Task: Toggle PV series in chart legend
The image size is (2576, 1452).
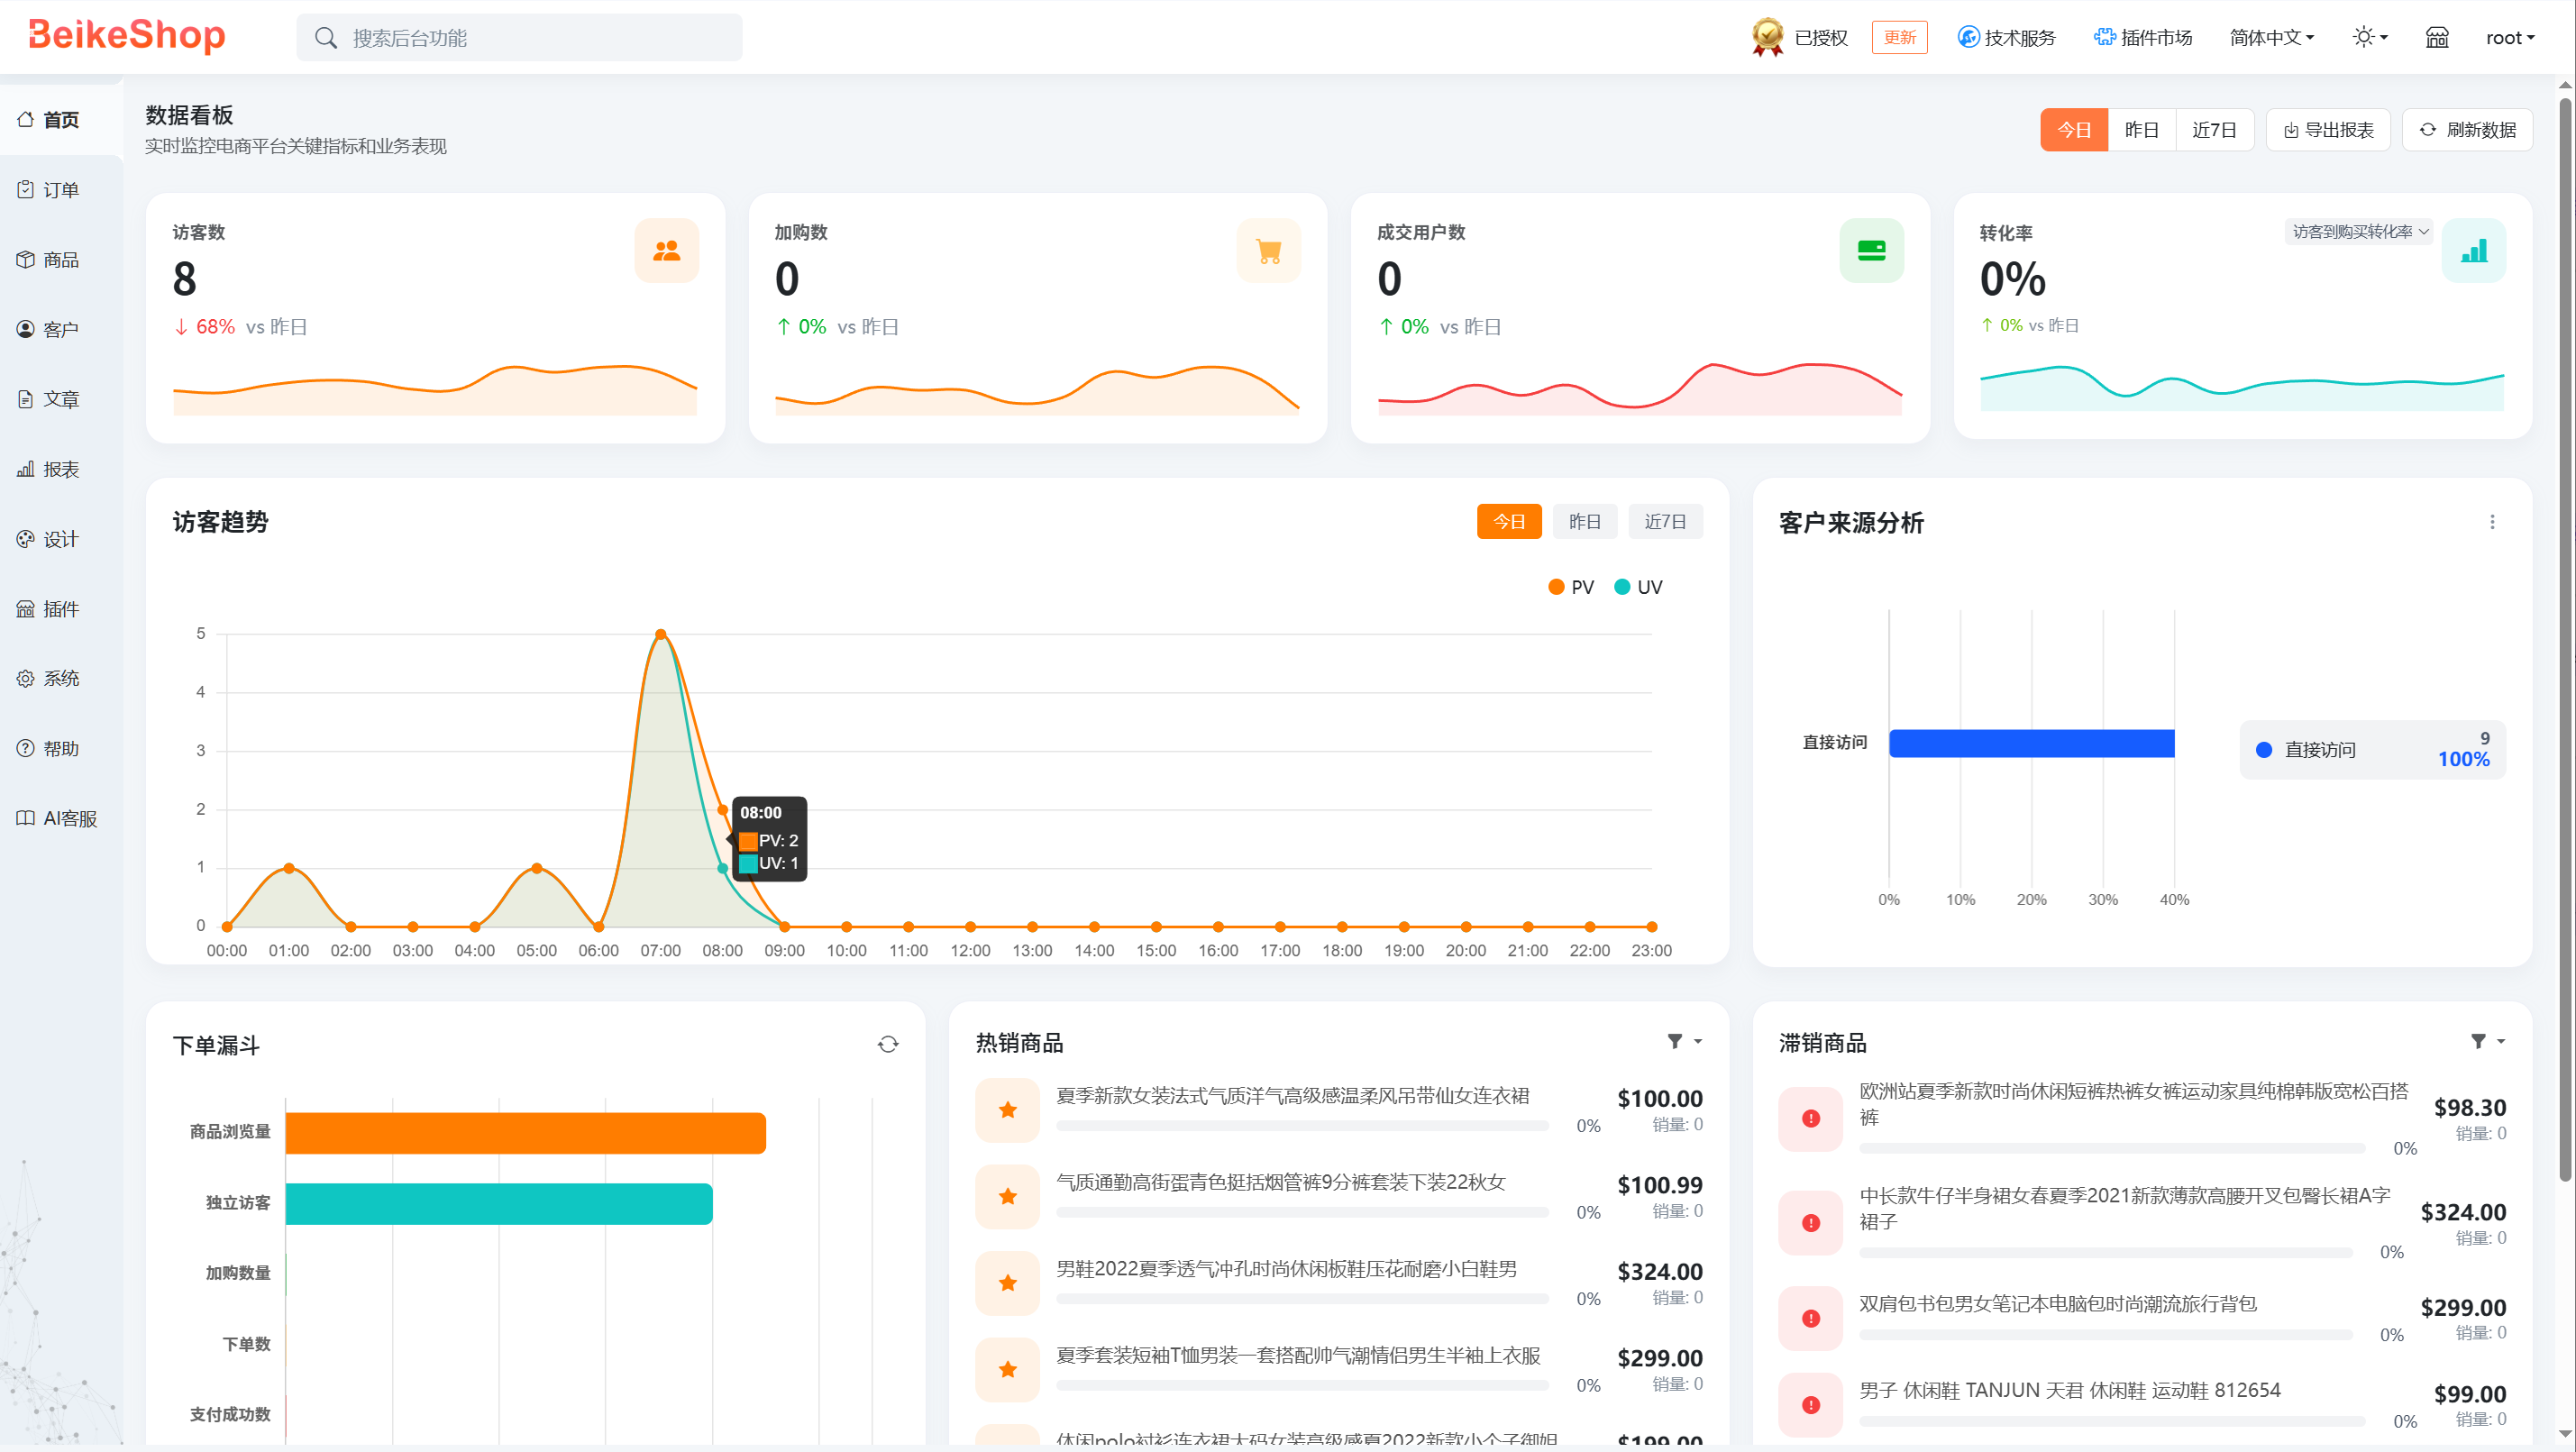Action: tap(1571, 587)
